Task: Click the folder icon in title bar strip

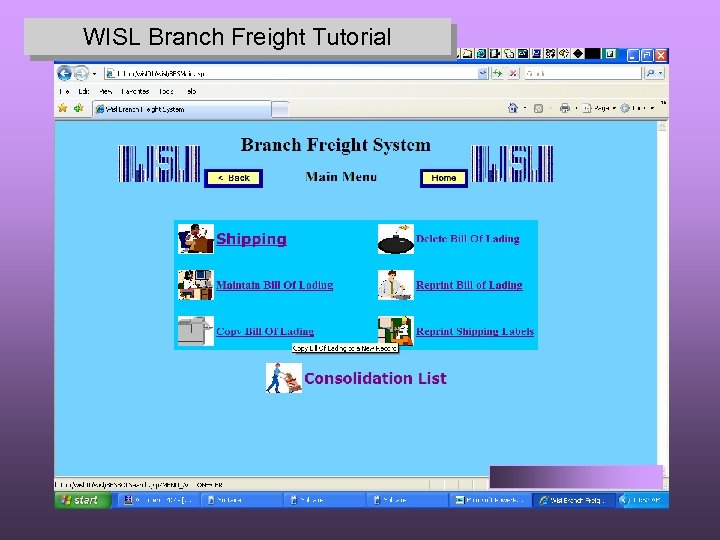Action: click(x=467, y=54)
